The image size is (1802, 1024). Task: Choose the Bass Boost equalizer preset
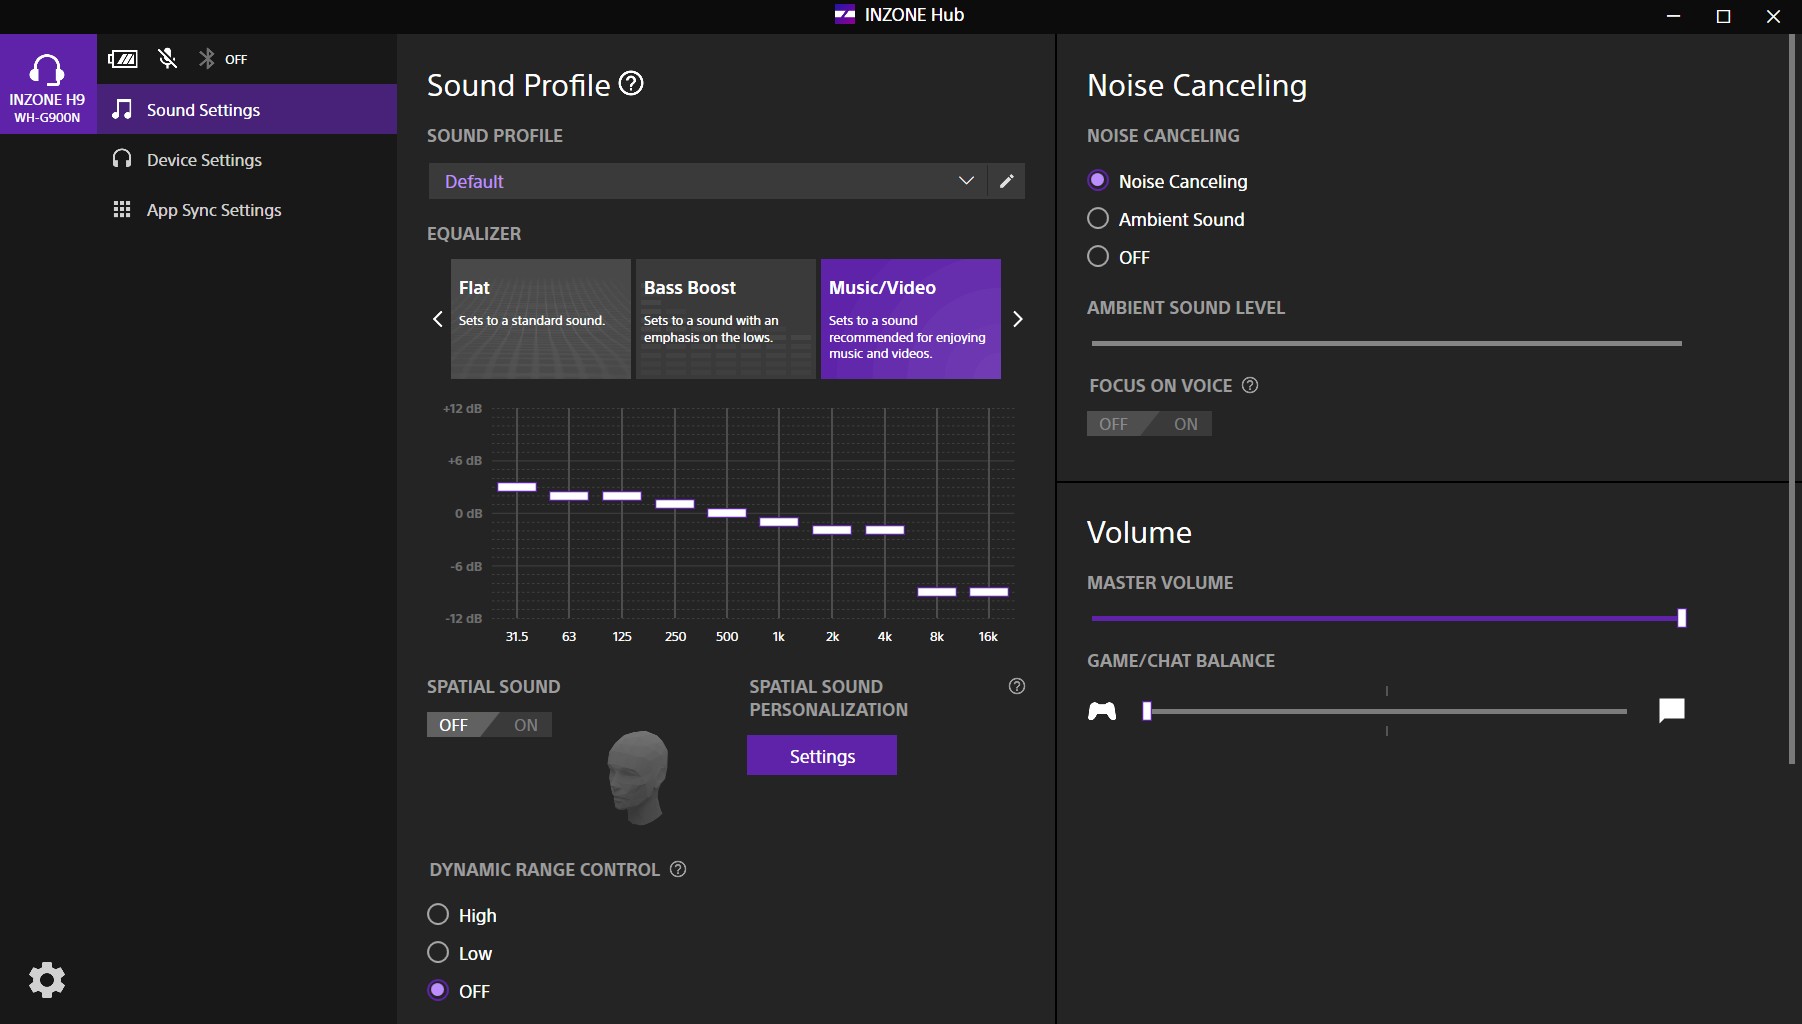[726, 319]
